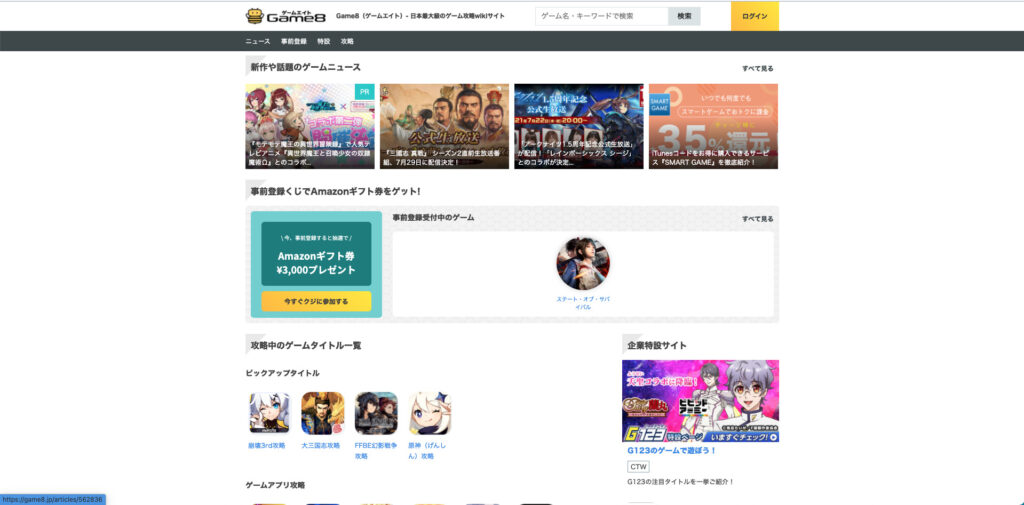Click the ステート・オブ・サバイバル circular game icon
The image size is (1024, 505).
point(583,264)
